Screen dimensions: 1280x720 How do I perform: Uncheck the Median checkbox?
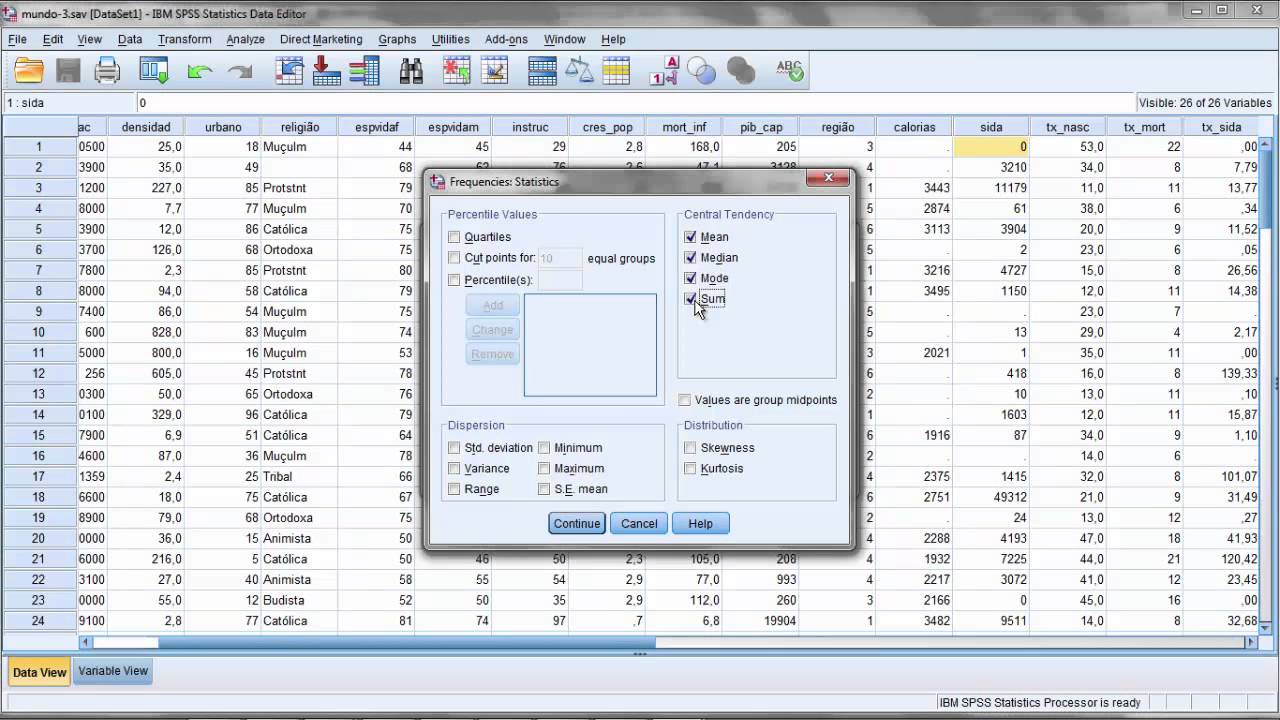tap(690, 257)
